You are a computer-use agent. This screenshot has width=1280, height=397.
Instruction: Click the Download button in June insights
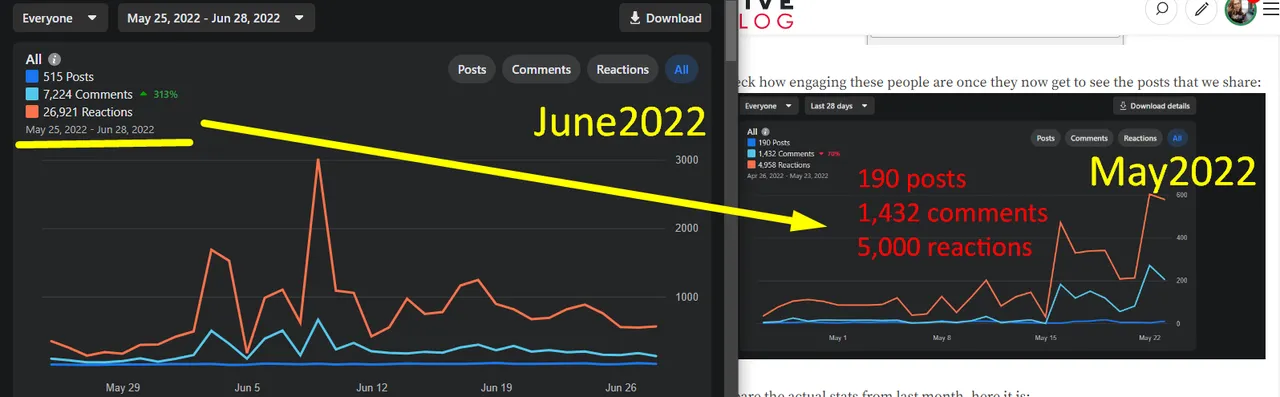(665, 18)
